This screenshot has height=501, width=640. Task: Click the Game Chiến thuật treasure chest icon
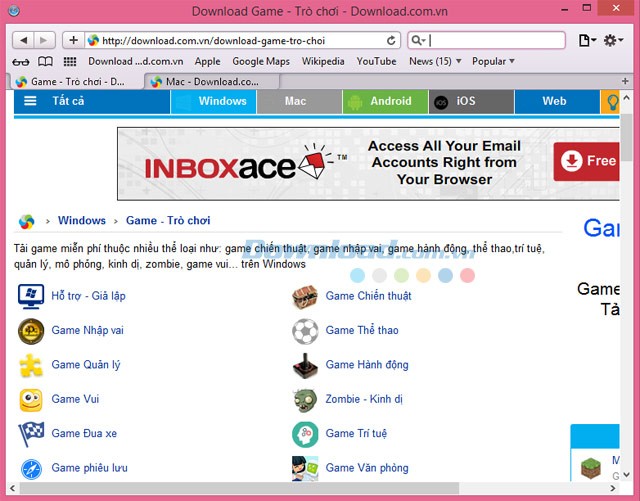click(305, 297)
